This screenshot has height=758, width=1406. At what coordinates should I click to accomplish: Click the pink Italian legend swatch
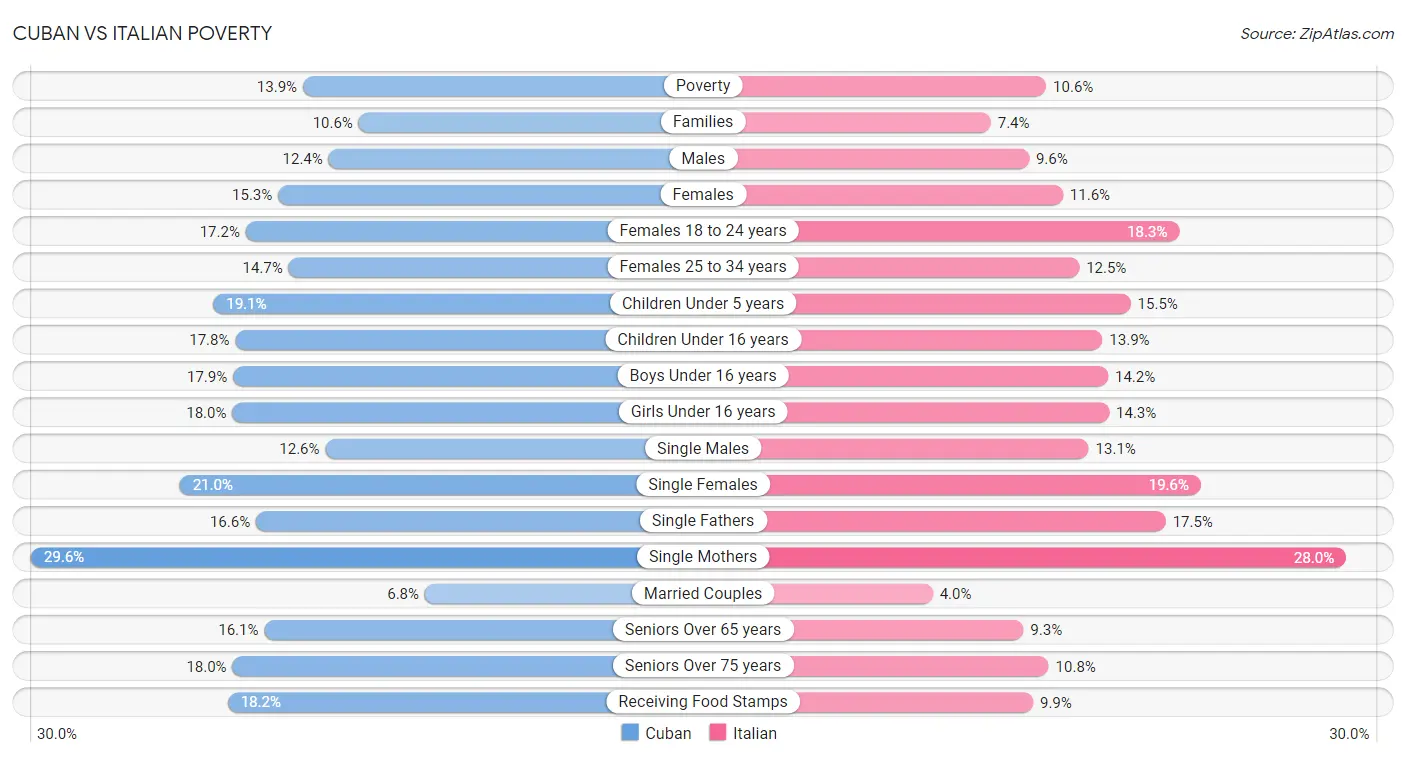point(718,733)
